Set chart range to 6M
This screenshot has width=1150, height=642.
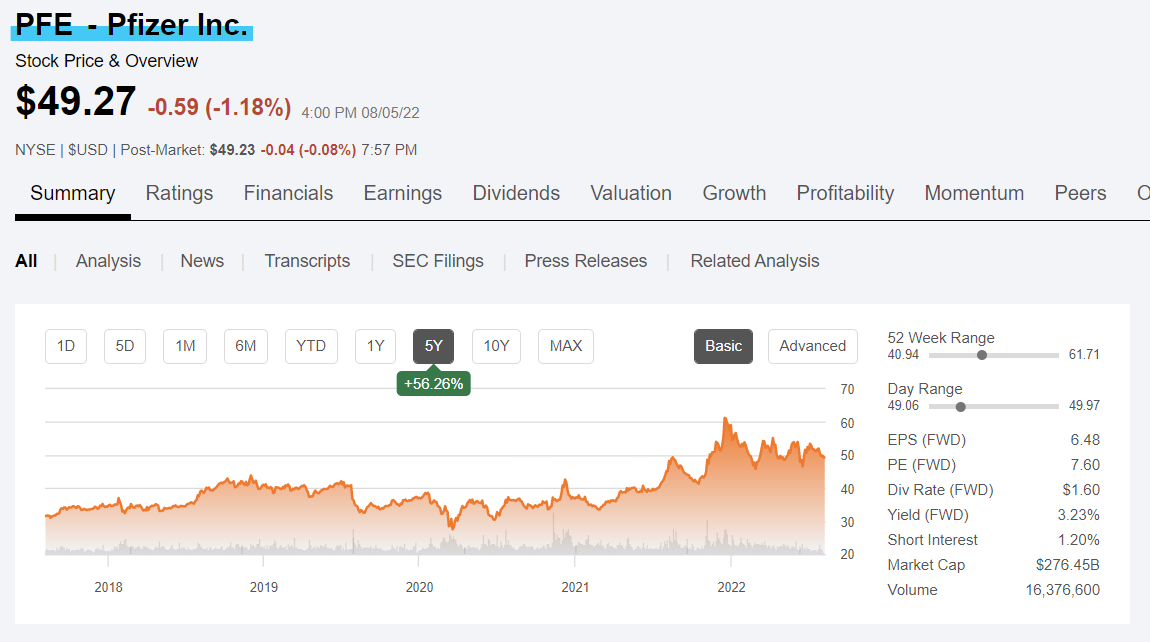pos(246,346)
